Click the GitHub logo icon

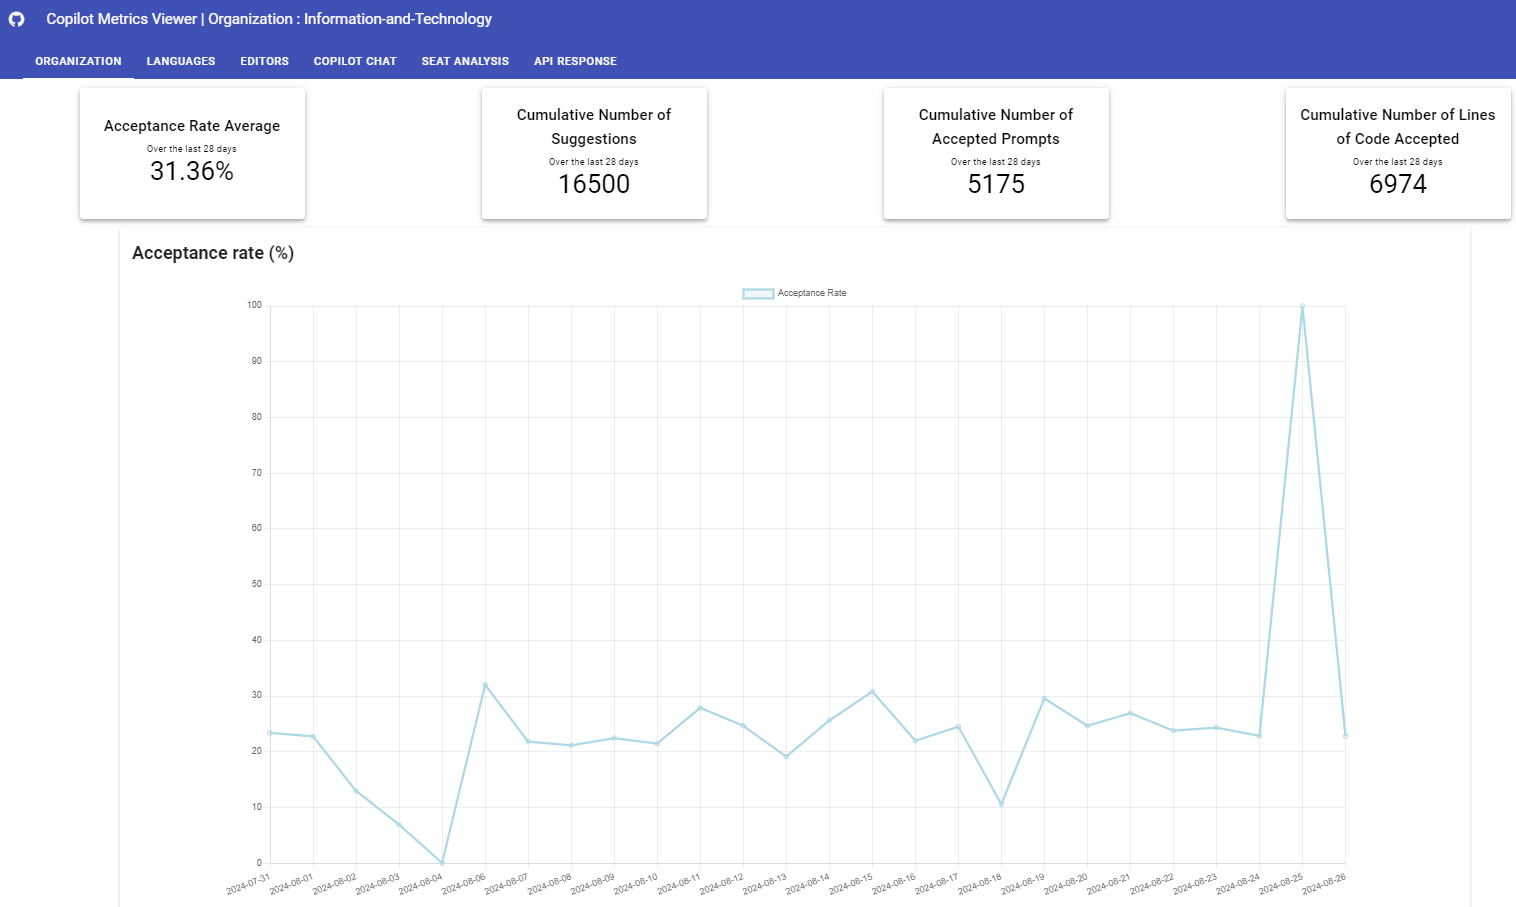click(17, 19)
